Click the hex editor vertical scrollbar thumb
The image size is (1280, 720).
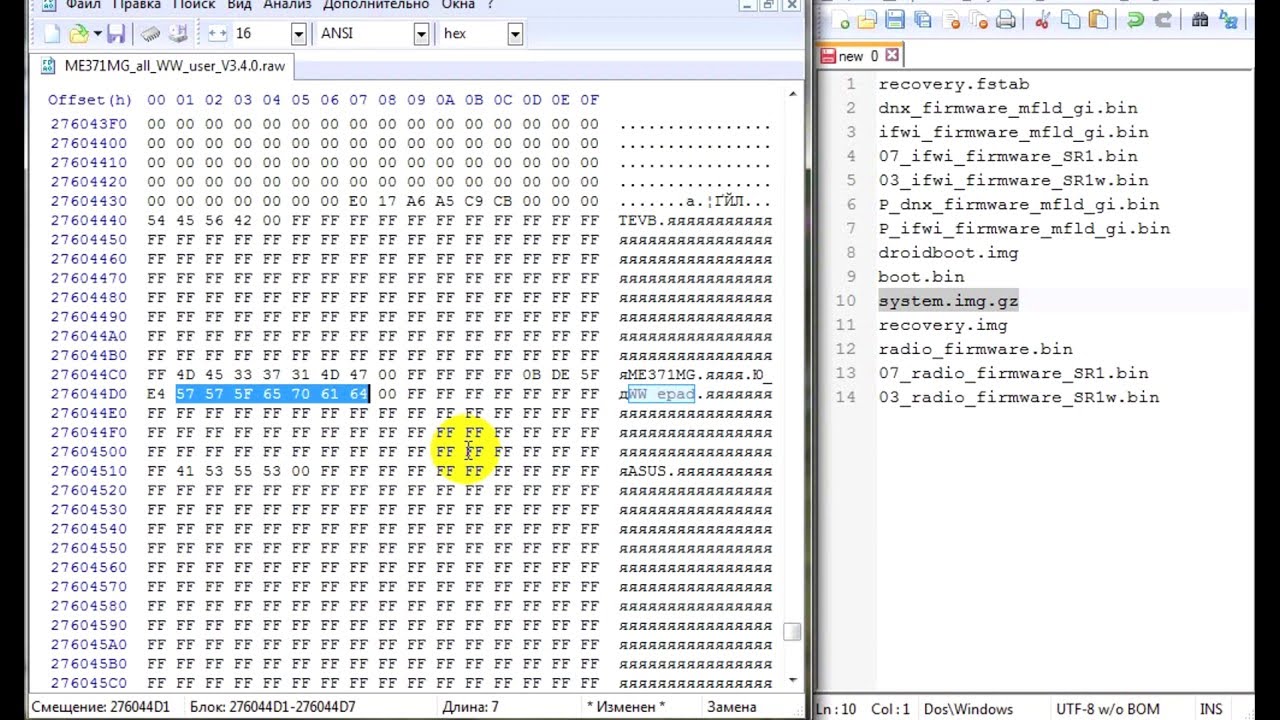tap(793, 631)
